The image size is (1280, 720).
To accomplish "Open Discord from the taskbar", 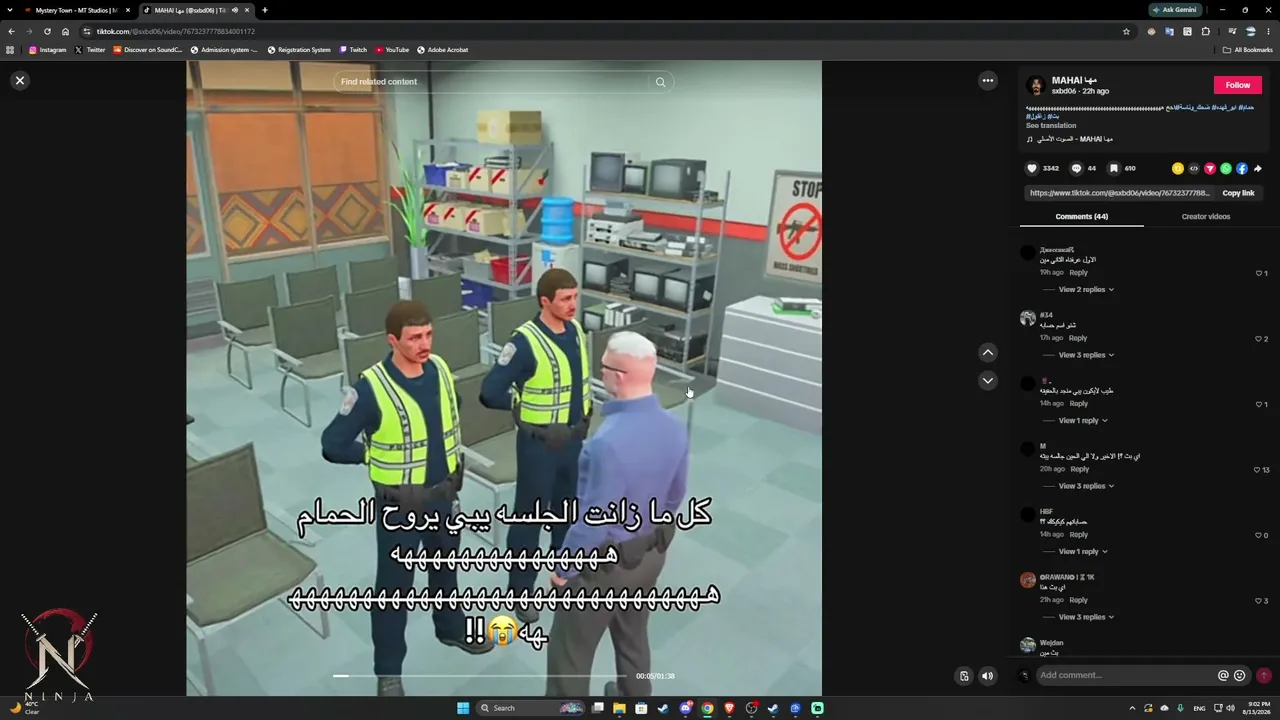I will pyautogui.click(x=685, y=708).
